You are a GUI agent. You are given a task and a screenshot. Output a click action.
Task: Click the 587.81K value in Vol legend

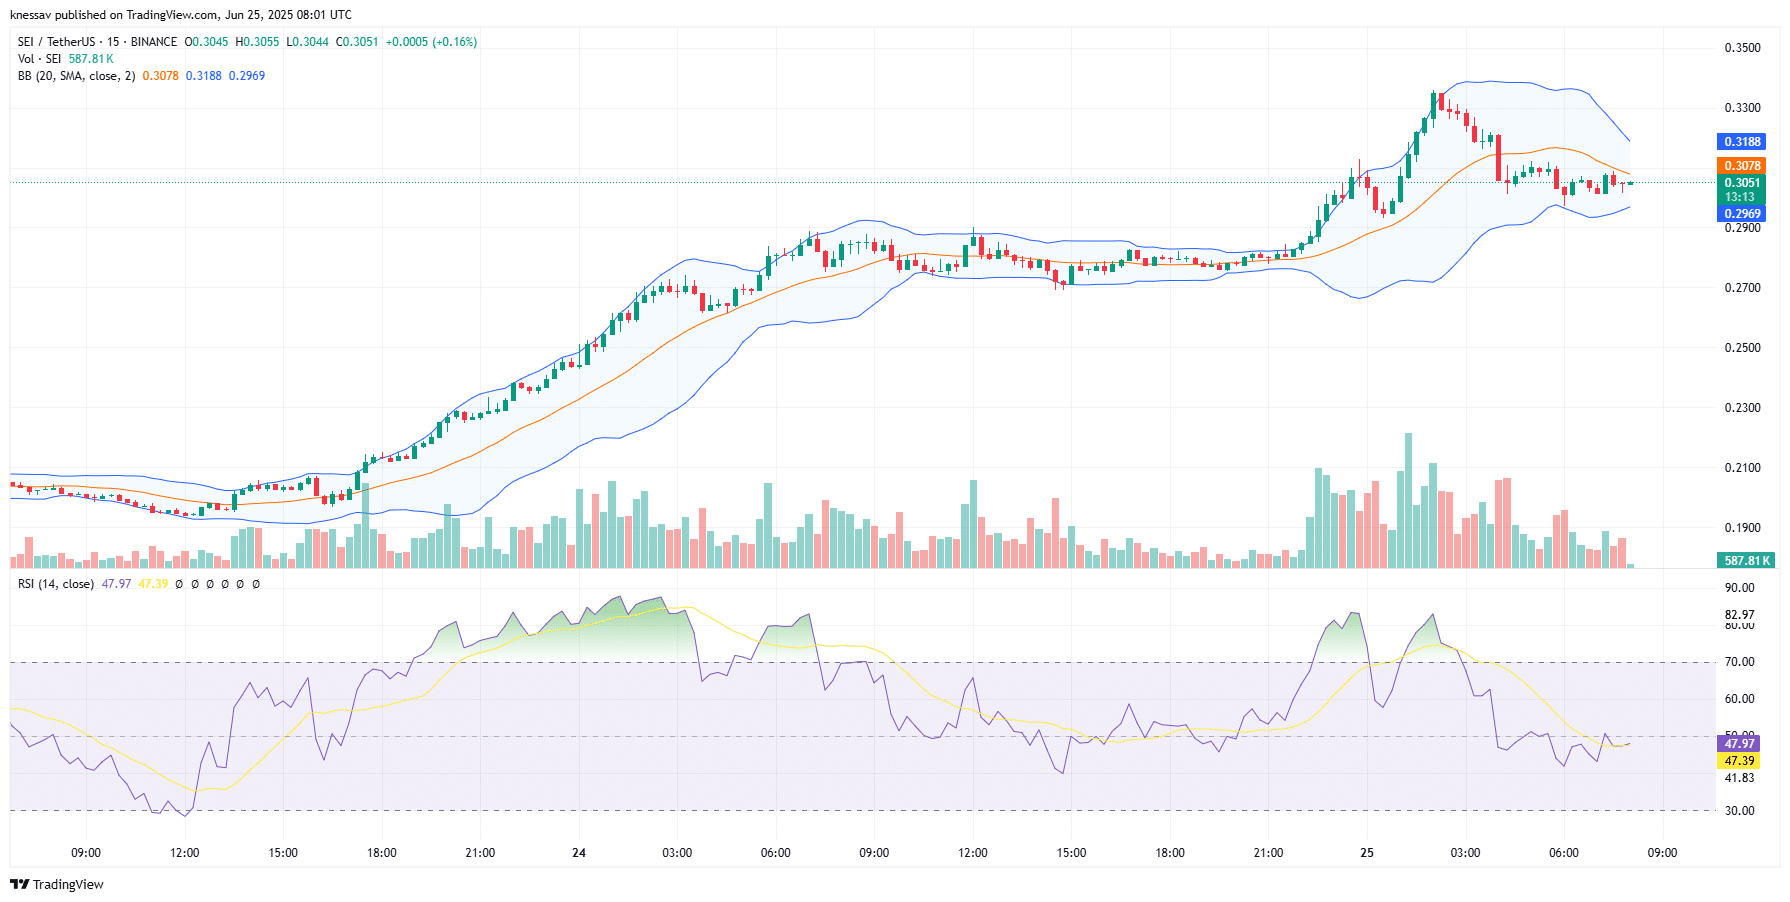(x=91, y=59)
